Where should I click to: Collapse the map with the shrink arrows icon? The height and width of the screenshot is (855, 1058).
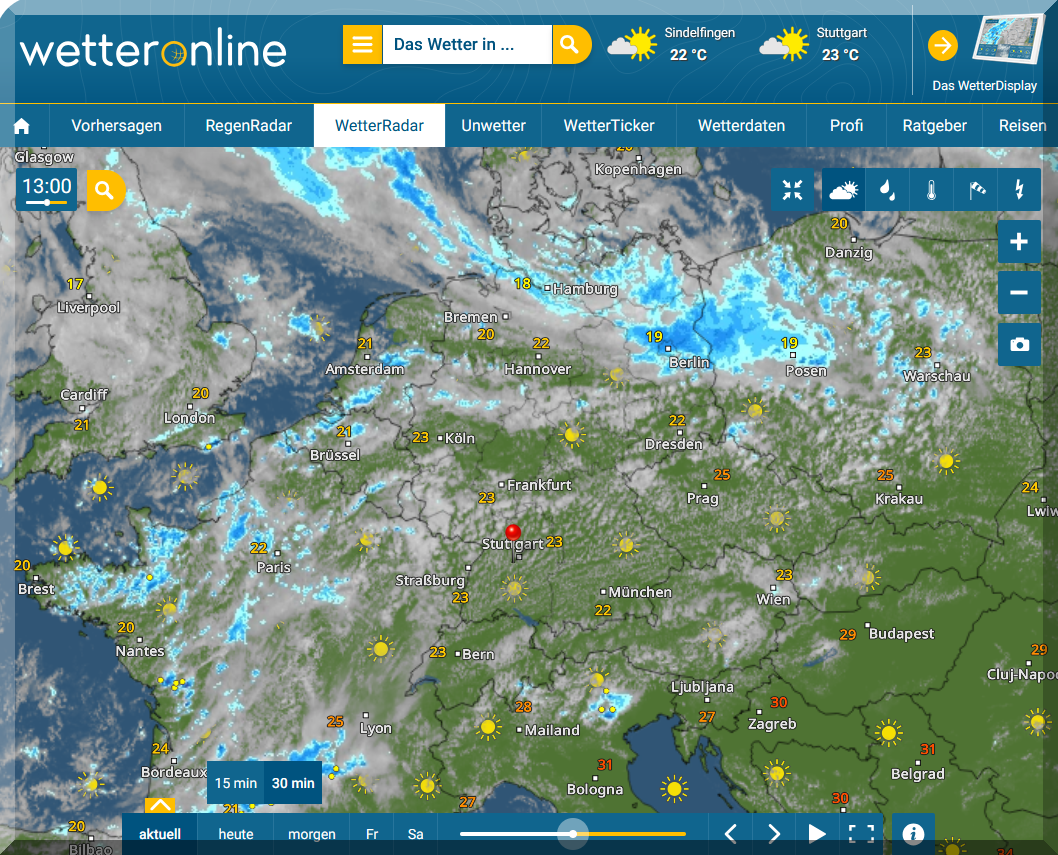pos(793,190)
